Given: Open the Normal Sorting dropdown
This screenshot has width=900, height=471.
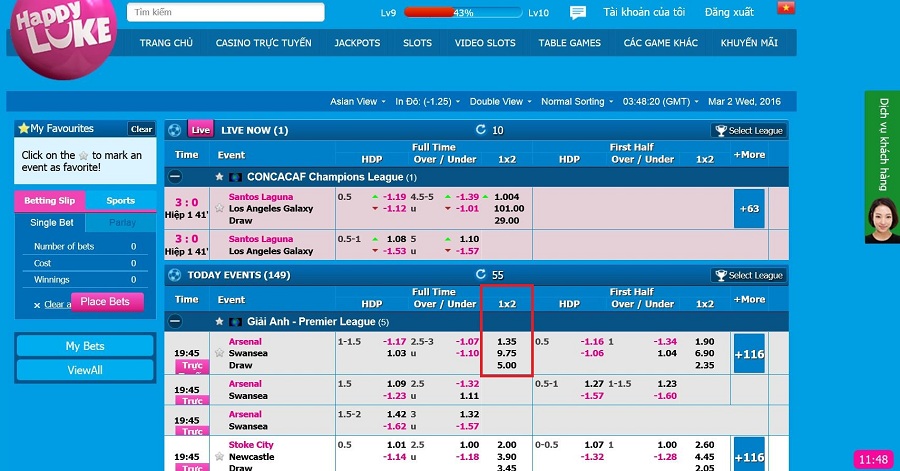Looking at the screenshot, I should pyautogui.click(x=577, y=101).
